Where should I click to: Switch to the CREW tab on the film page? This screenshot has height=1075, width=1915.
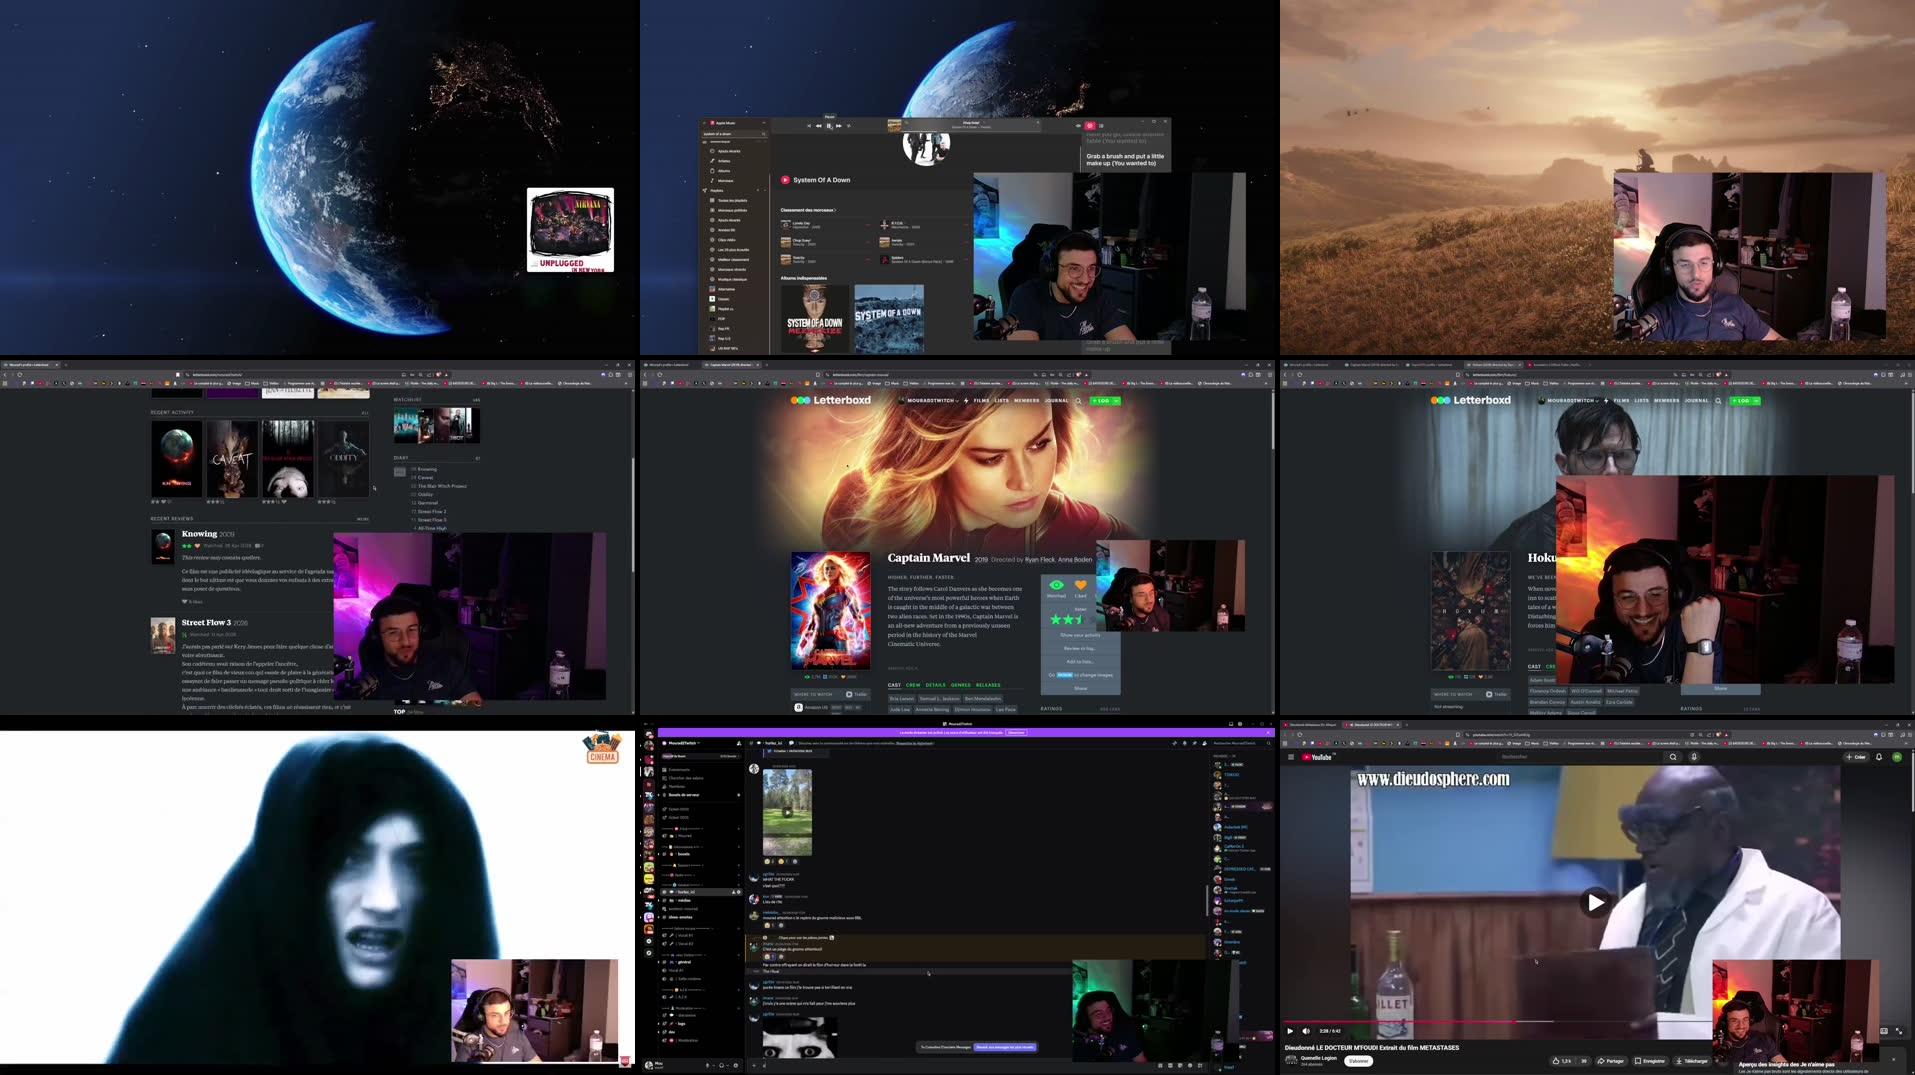(x=913, y=684)
